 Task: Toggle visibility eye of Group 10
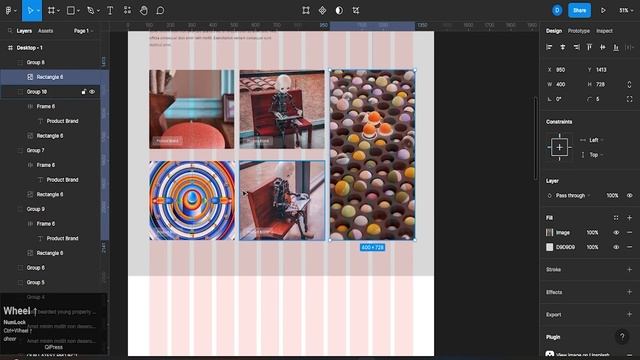[92, 92]
